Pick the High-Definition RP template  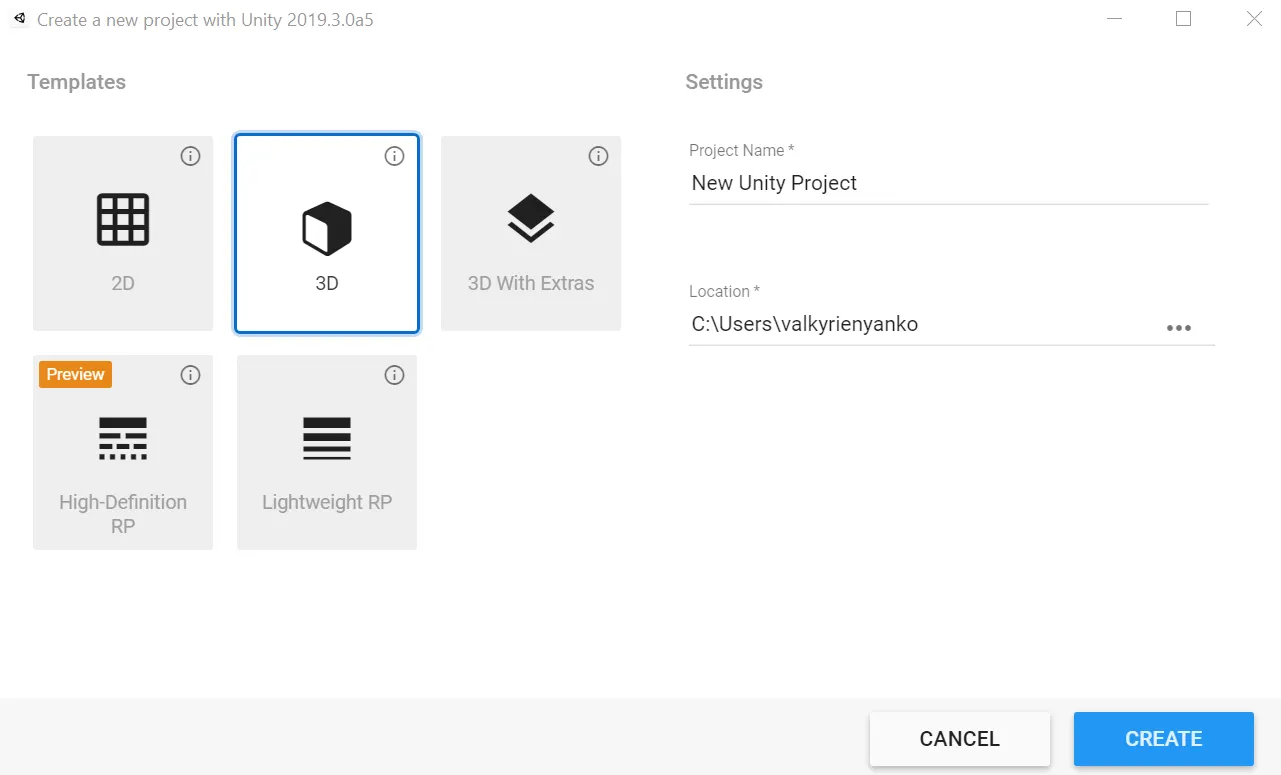pyautogui.click(x=123, y=452)
